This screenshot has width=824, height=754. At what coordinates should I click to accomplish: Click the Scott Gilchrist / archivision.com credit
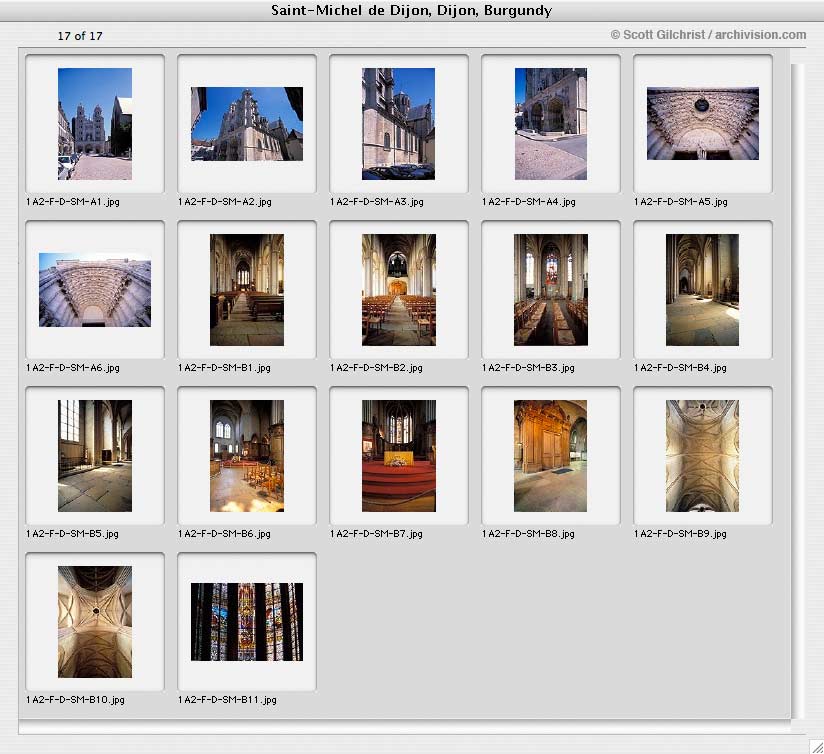708,35
